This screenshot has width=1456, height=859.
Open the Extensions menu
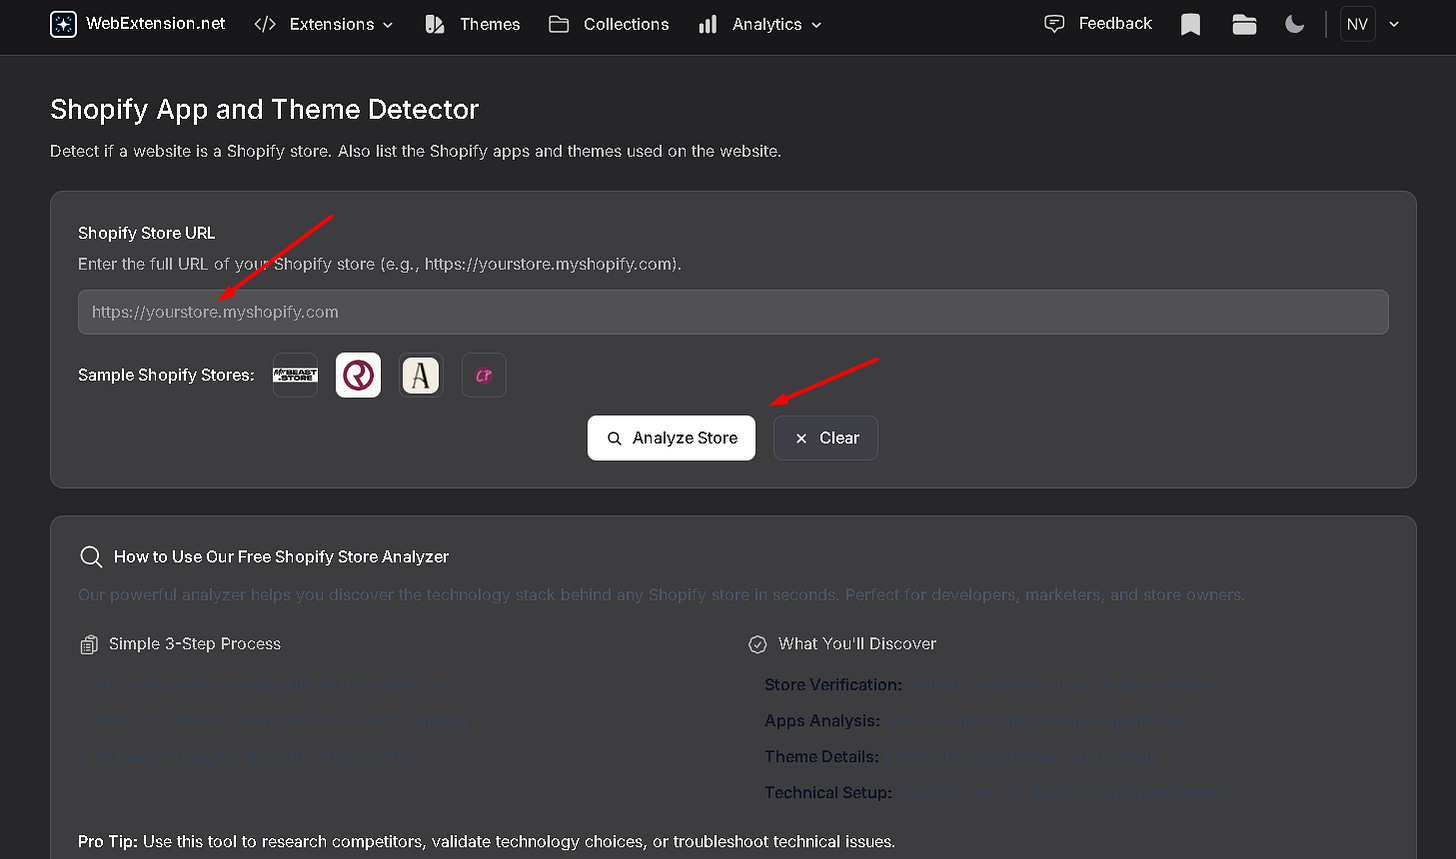(x=323, y=24)
